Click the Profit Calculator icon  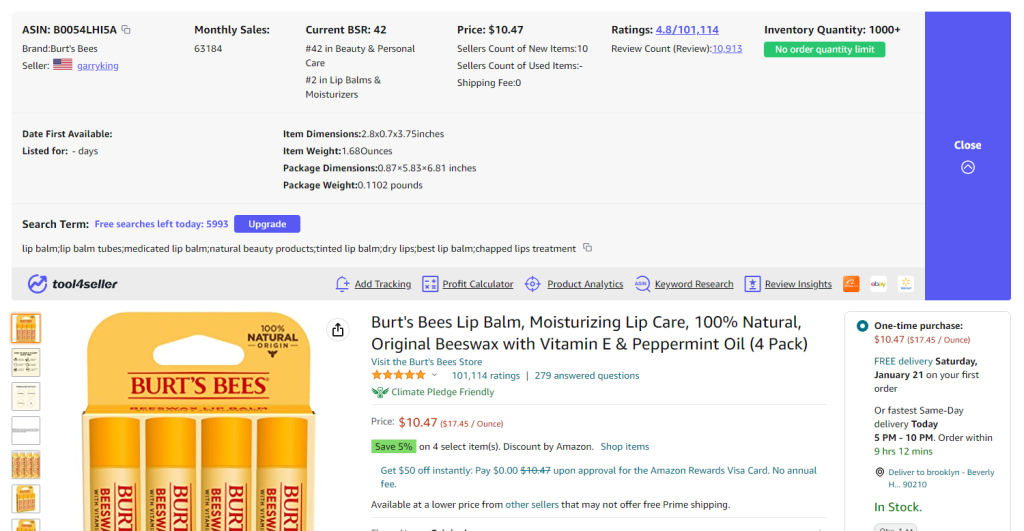tap(430, 283)
